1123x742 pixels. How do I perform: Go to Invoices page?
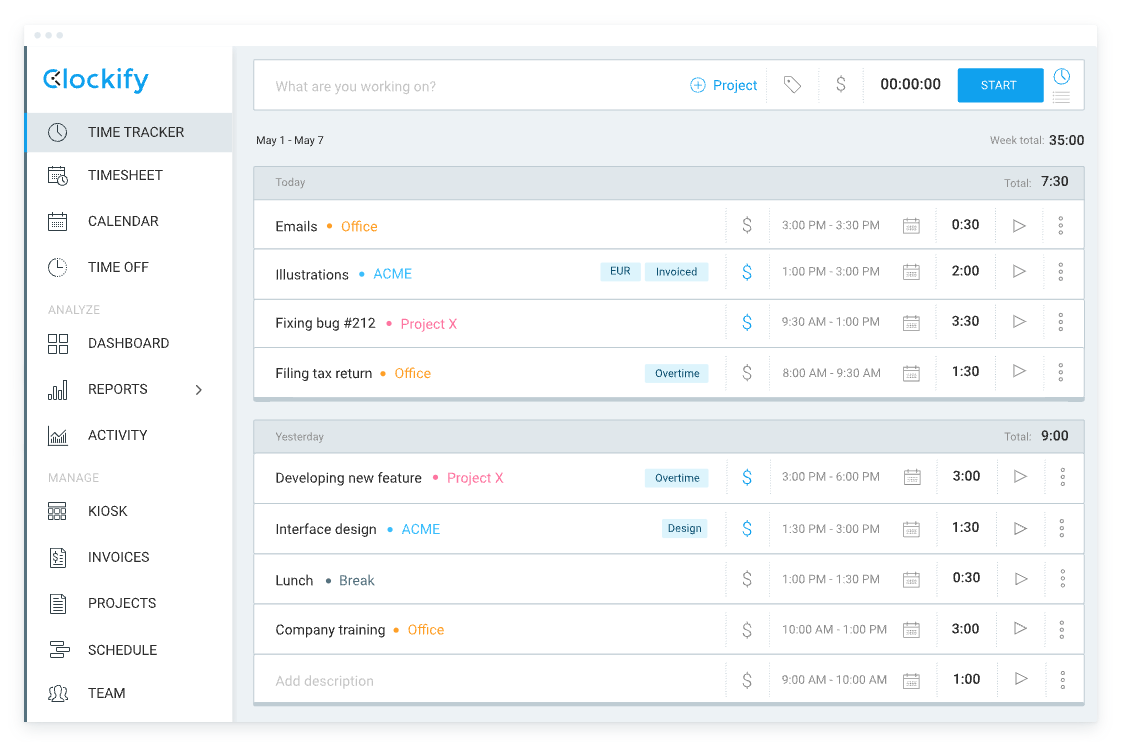118,558
